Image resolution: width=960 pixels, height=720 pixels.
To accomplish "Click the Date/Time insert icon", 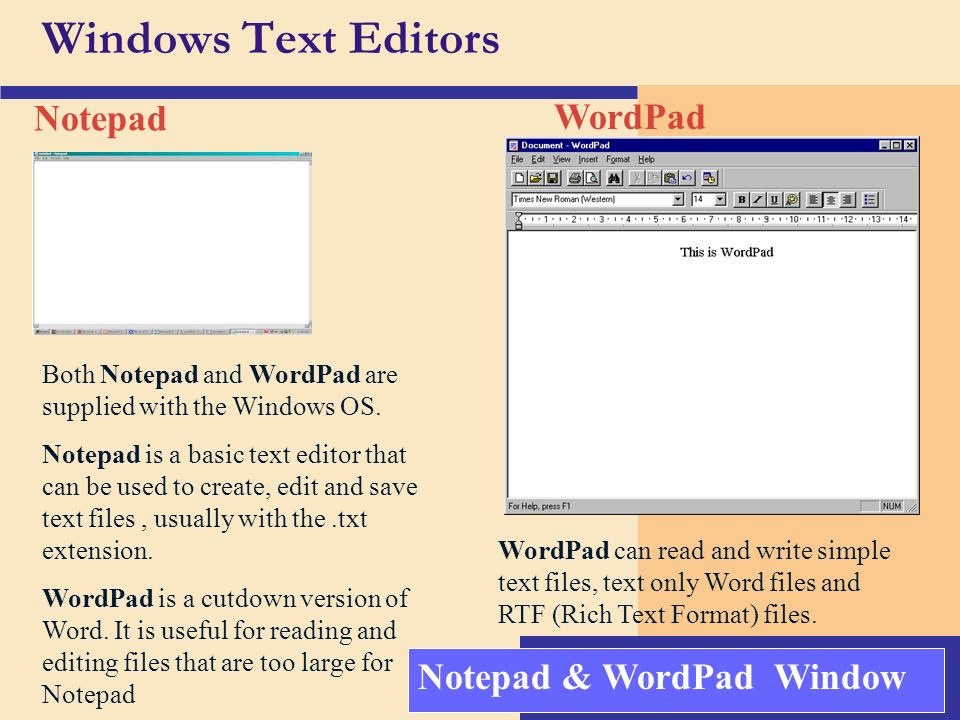I will 709,178.
